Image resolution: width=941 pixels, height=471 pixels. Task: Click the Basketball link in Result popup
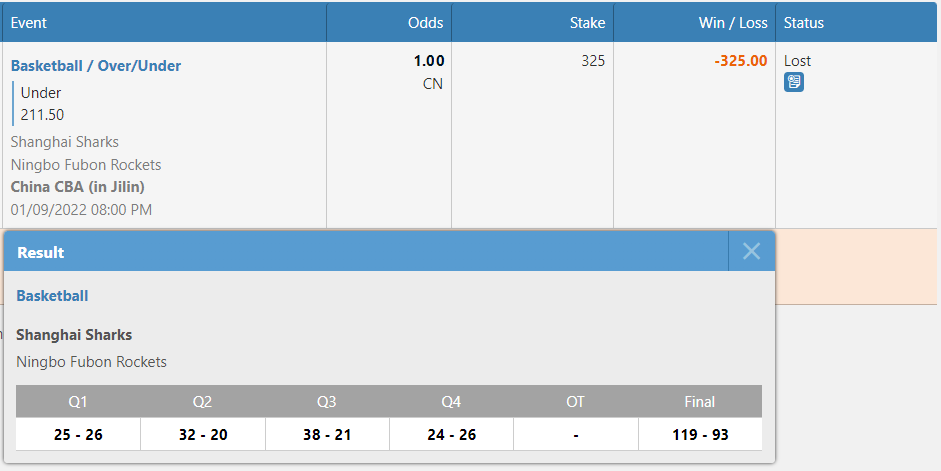52,296
